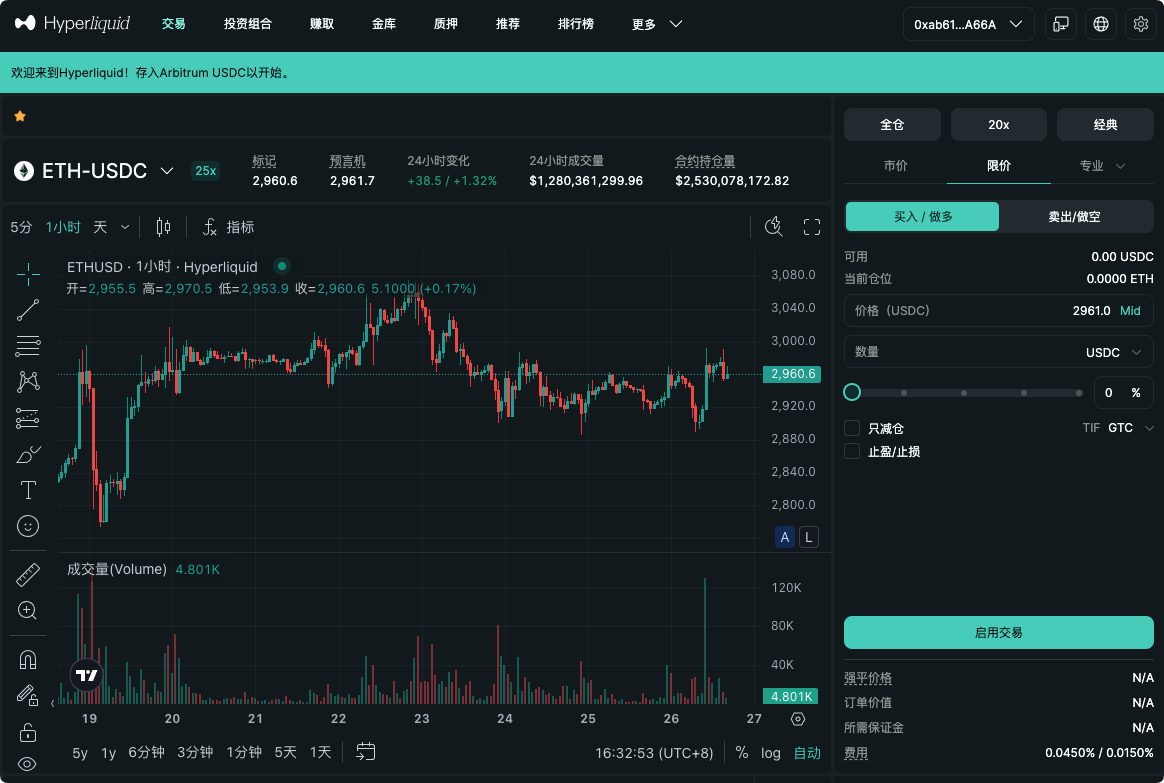
Task: Select the text annotation tool
Action: pyautogui.click(x=27, y=490)
